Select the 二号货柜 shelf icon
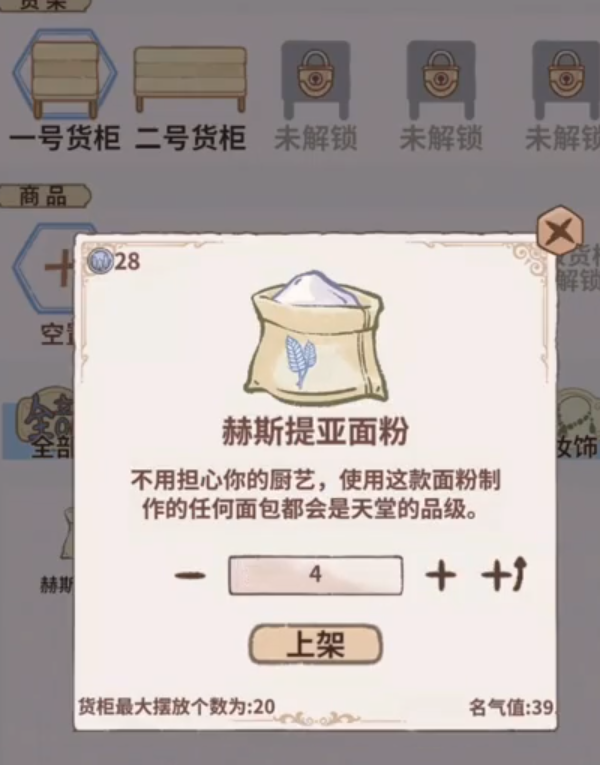600x765 pixels. [190, 78]
